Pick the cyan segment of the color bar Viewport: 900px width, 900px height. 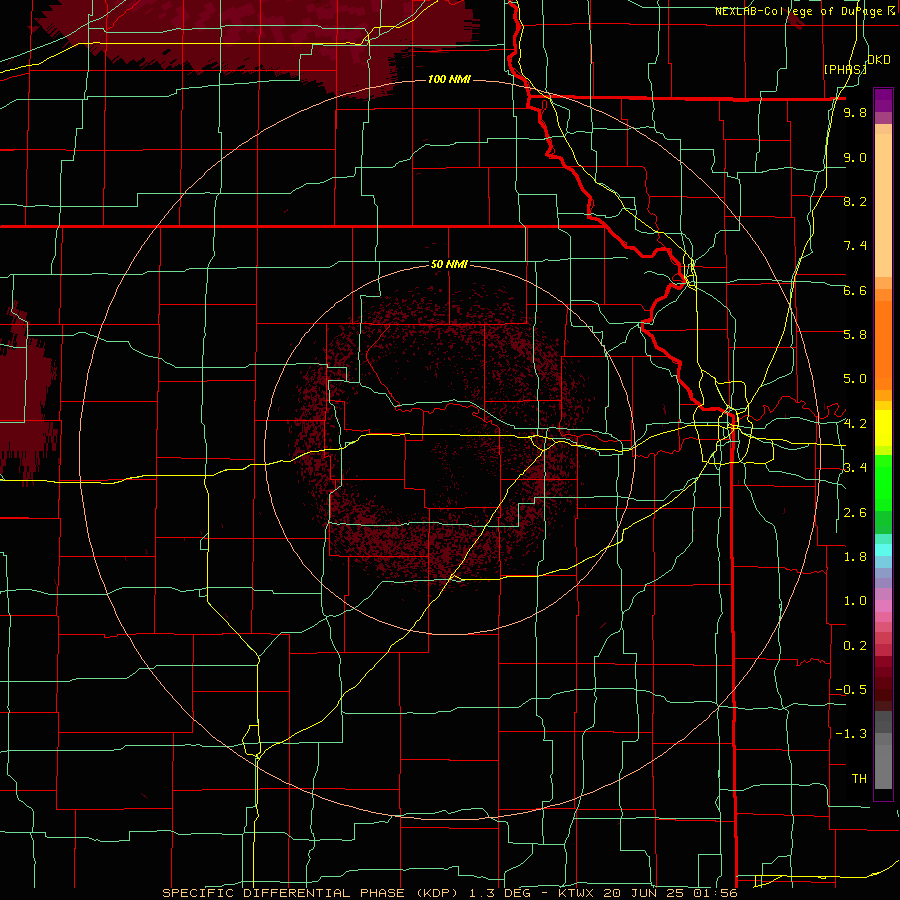[x=883, y=550]
